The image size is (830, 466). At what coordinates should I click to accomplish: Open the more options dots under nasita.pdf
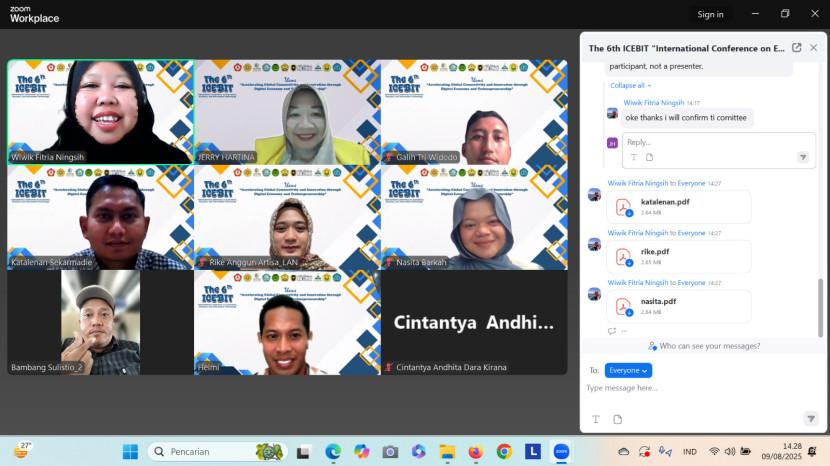tap(624, 331)
